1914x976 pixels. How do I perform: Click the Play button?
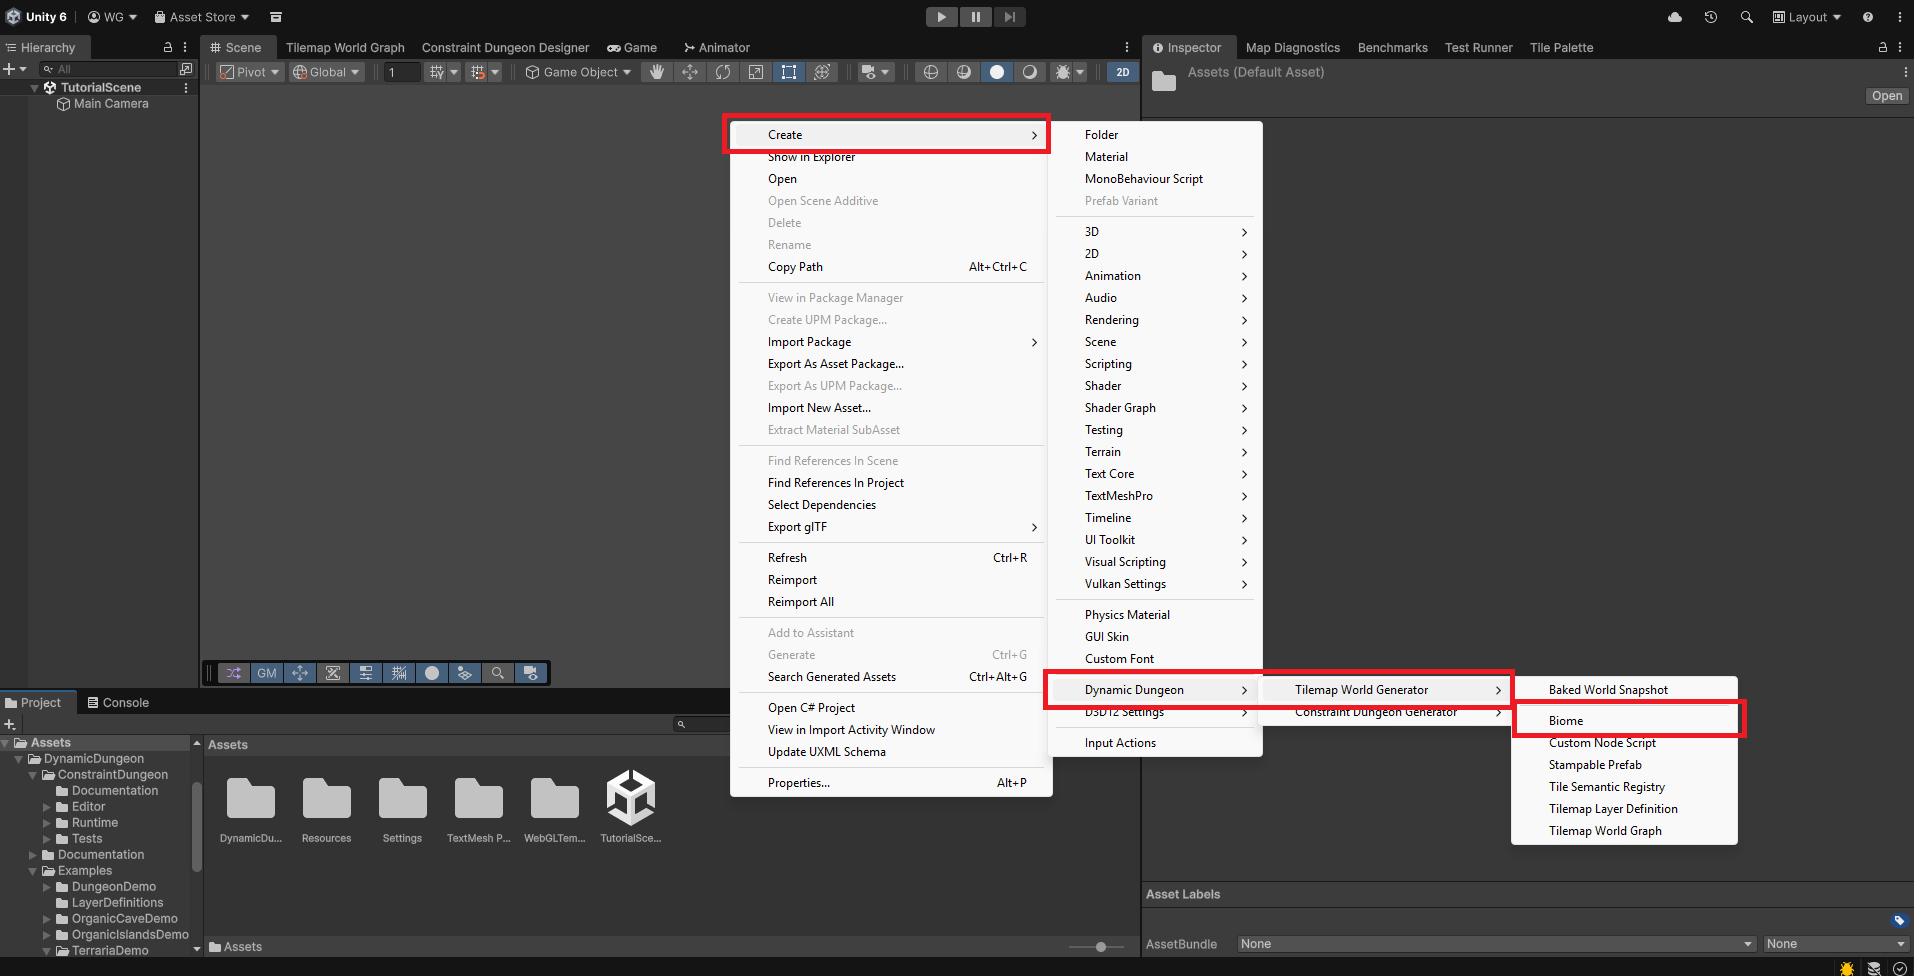tap(942, 17)
